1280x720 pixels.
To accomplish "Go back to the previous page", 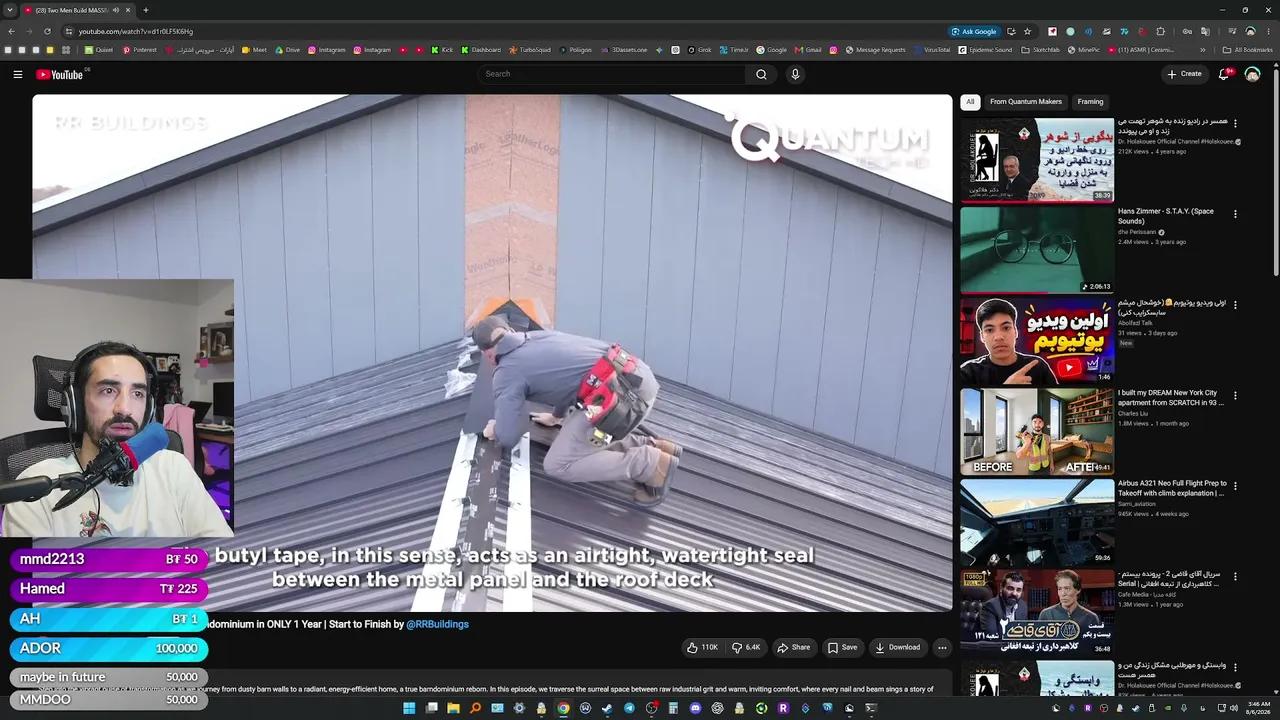I will 11,31.
